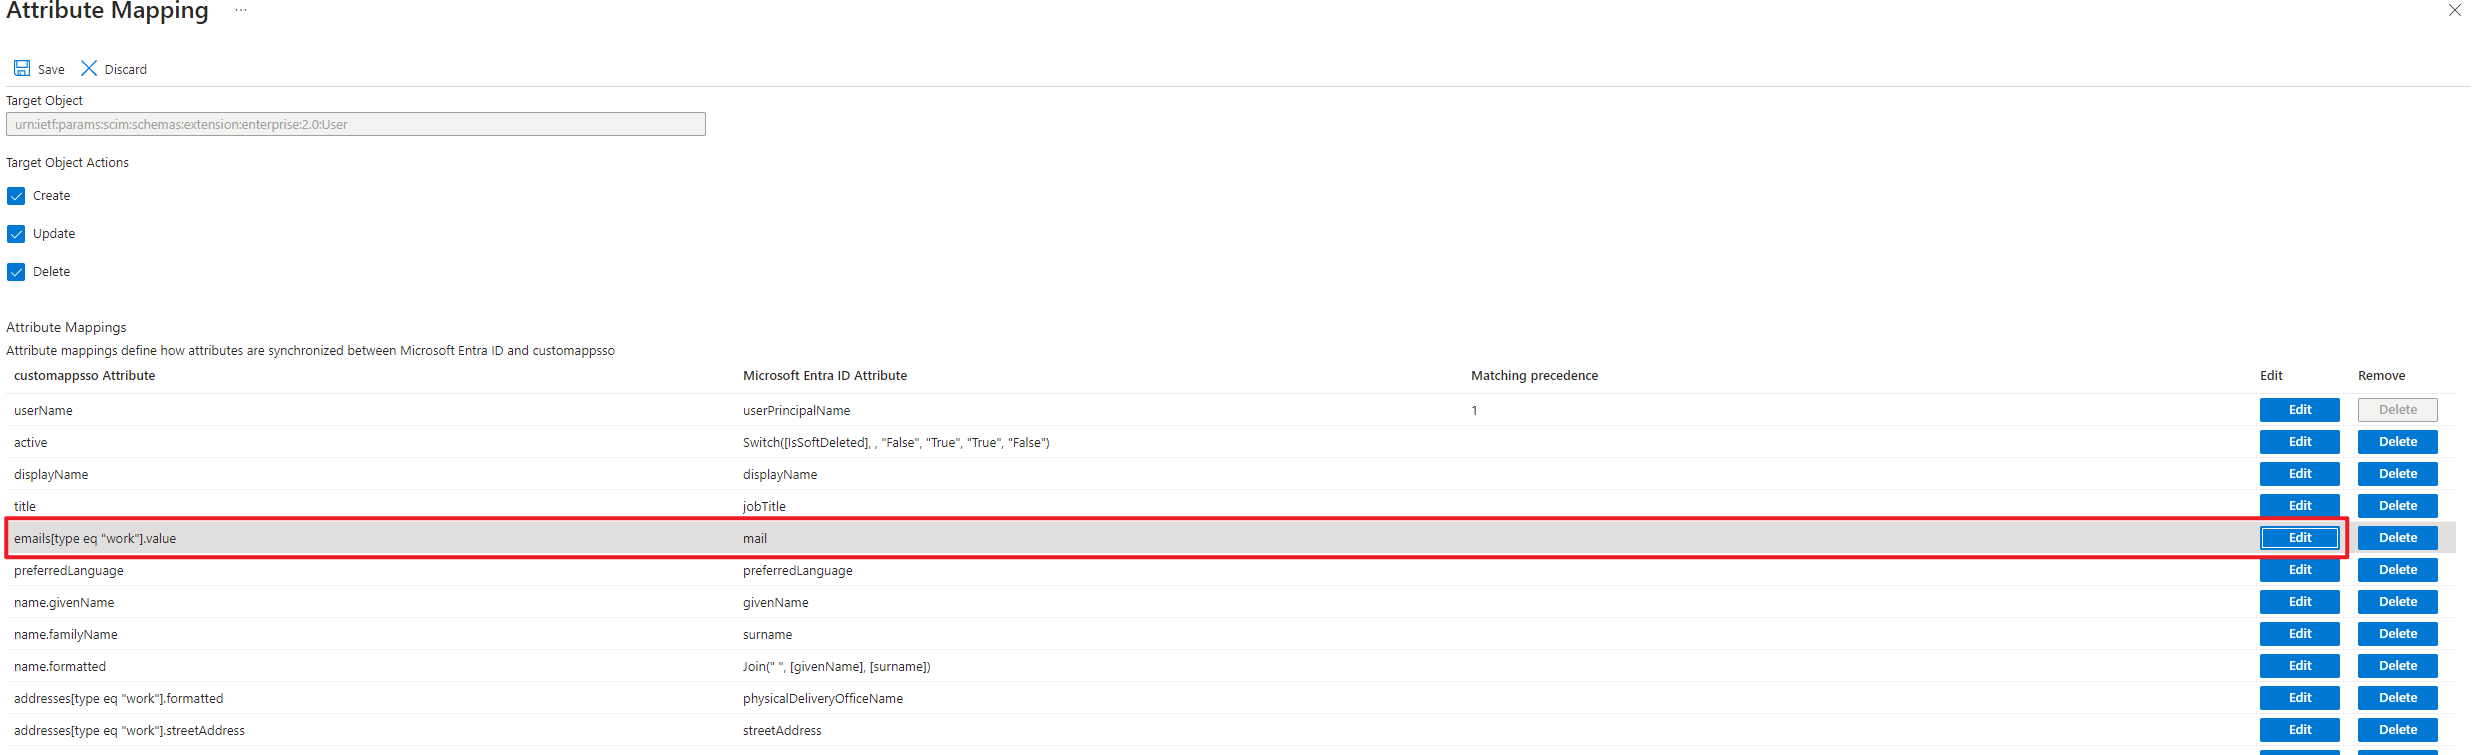Click the Target Object input field
This screenshot has width=2473, height=755.
coord(356,124)
